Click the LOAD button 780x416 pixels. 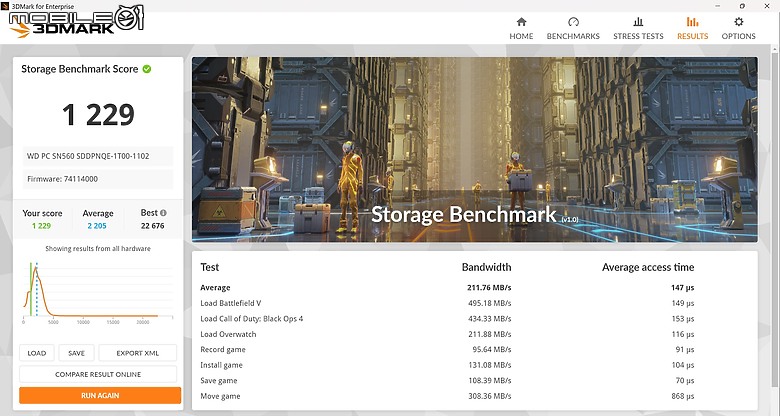click(37, 353)
